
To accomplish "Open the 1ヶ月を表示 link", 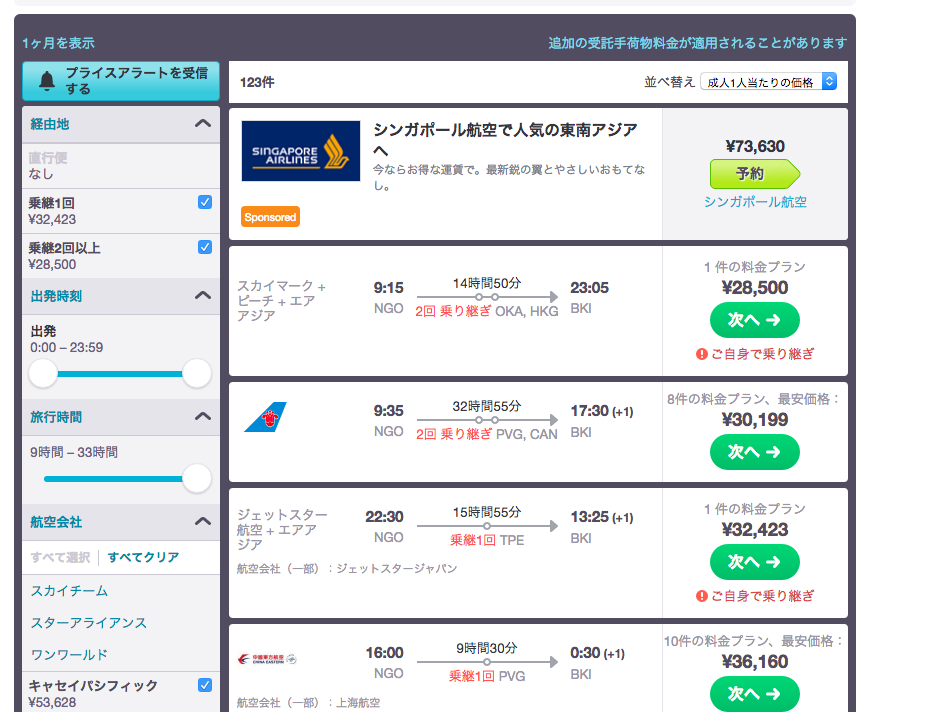I will 58,43.
